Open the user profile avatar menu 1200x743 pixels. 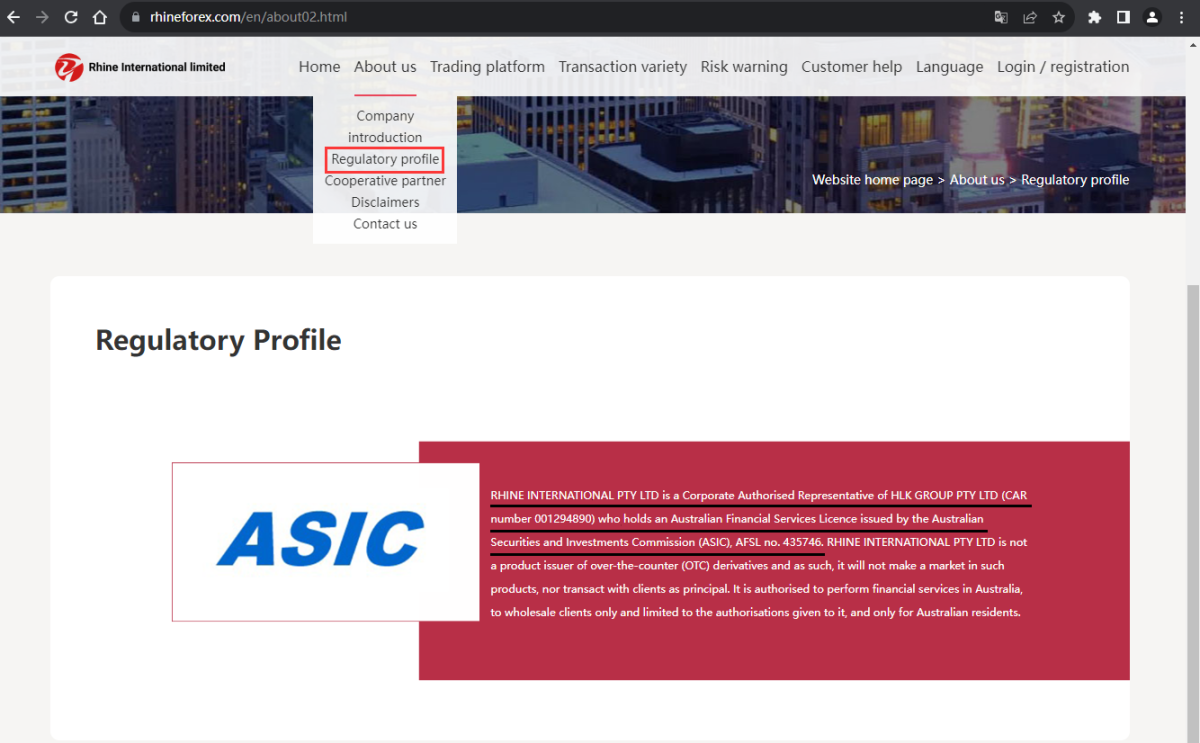(x=1153, y=17)
